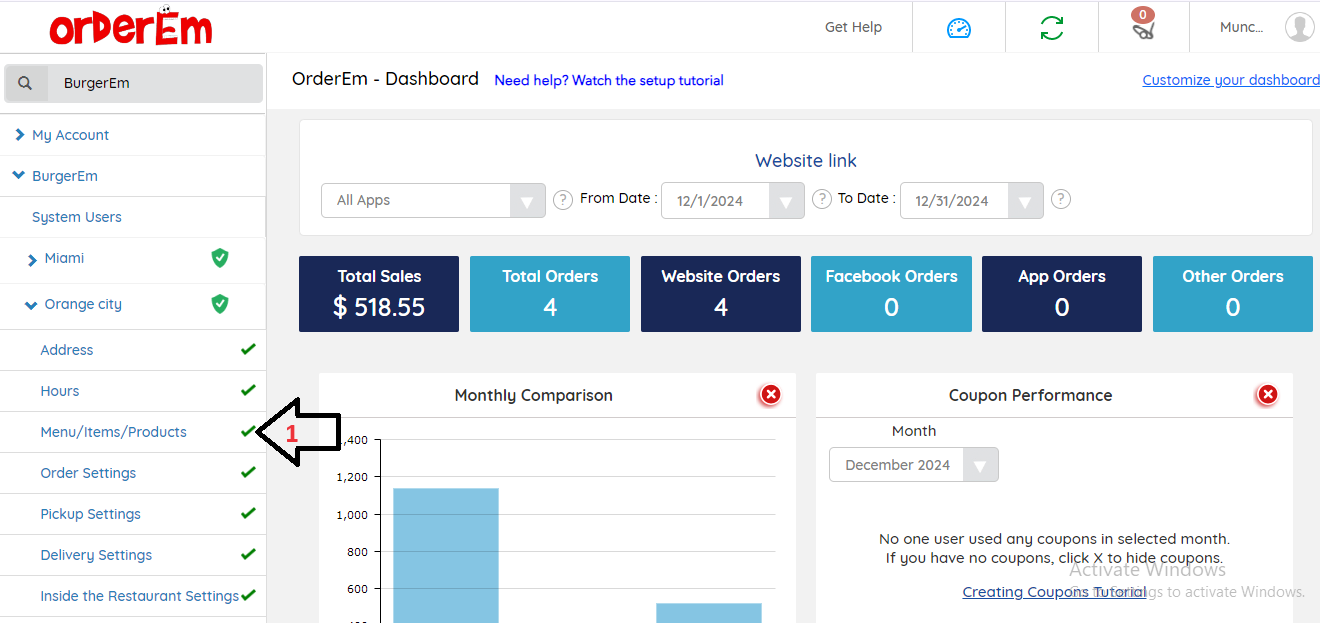Click the user profile avatar icon
The image size is (1320, 623).
pyautogui.click(x=1299, y=27)
